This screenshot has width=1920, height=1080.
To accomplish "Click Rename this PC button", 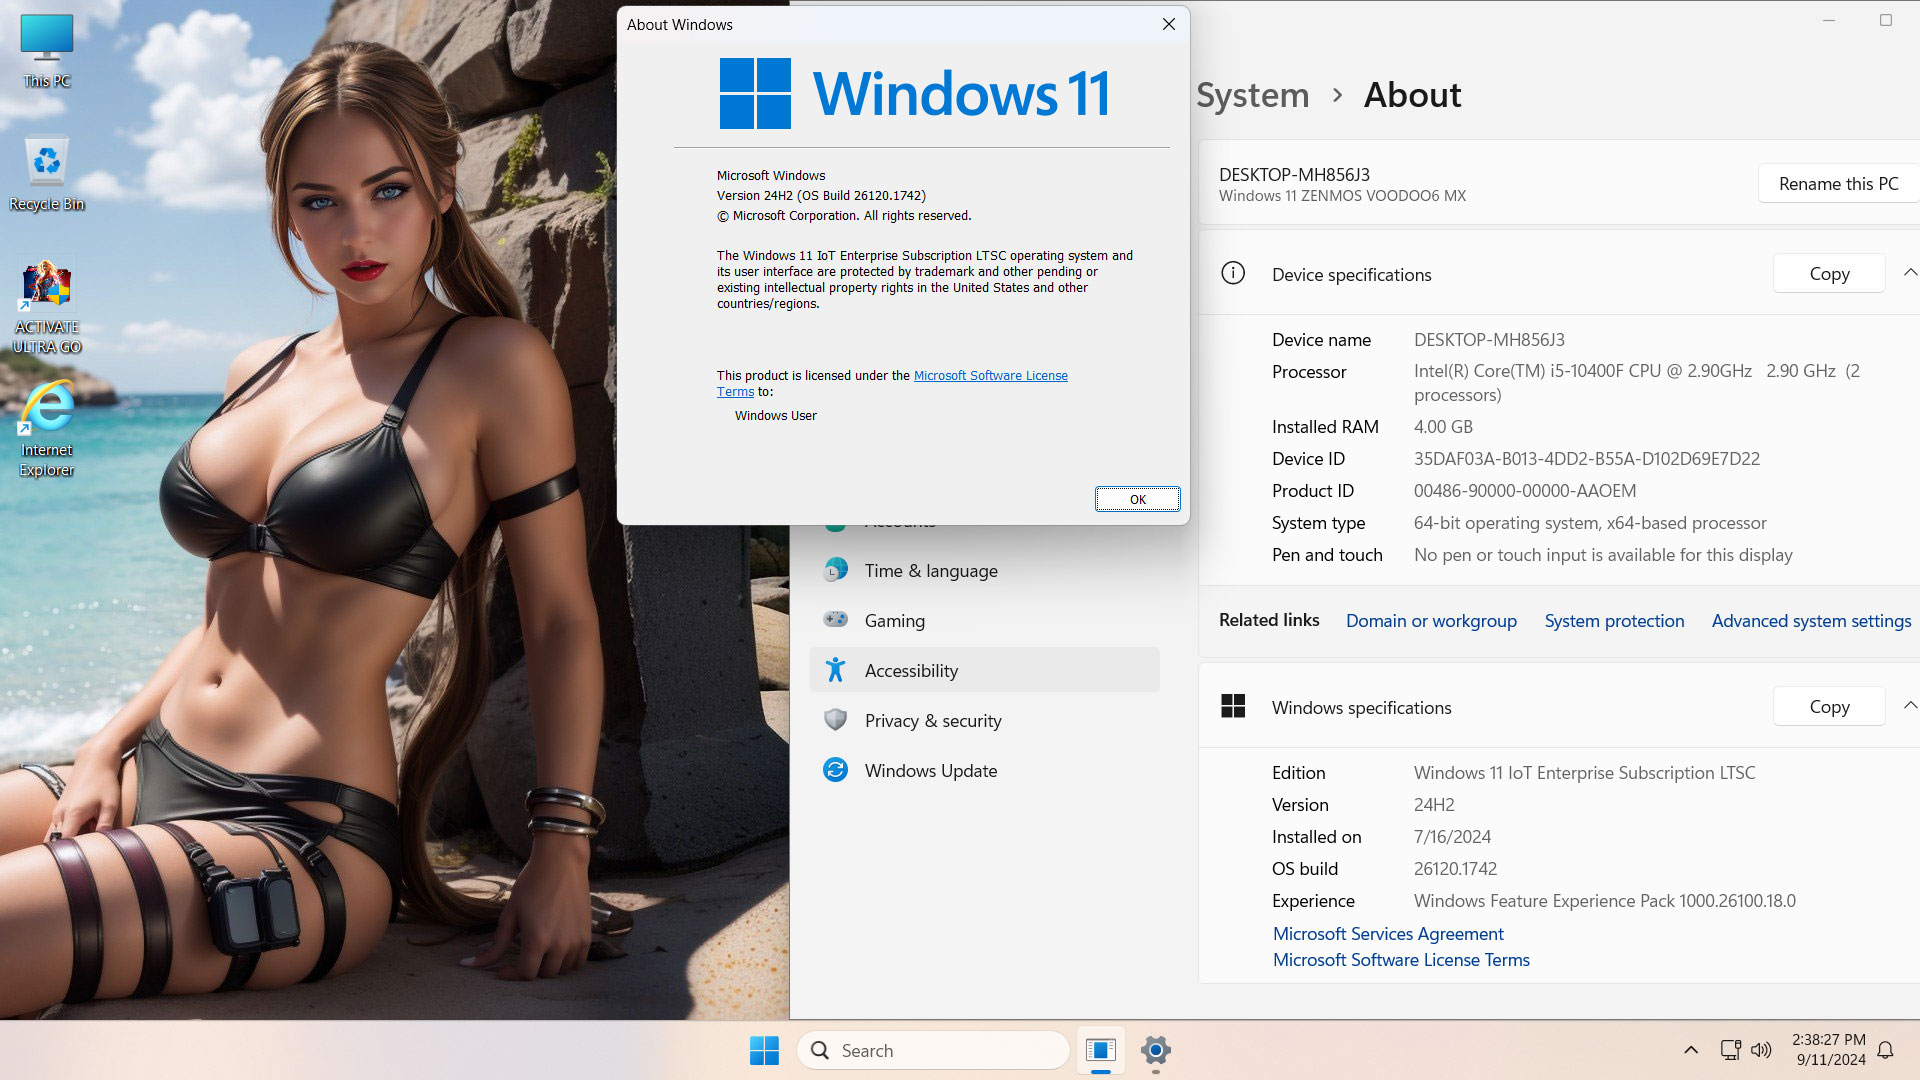I will 1838,184.
